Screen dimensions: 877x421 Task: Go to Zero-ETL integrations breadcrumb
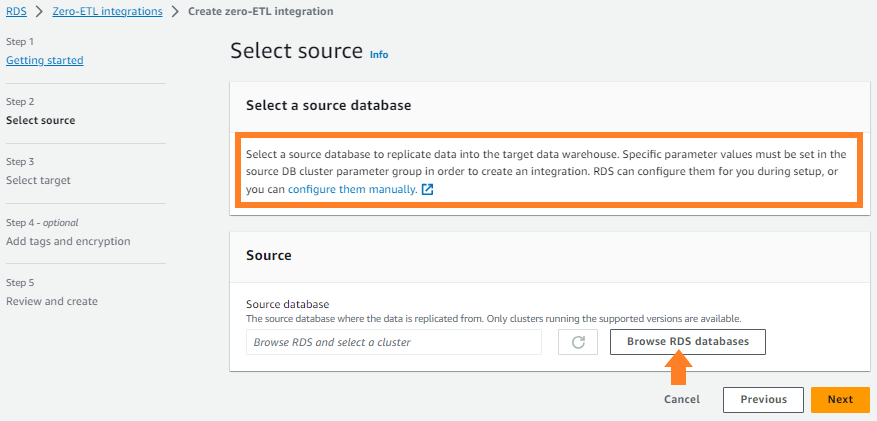tap(107, 11)
